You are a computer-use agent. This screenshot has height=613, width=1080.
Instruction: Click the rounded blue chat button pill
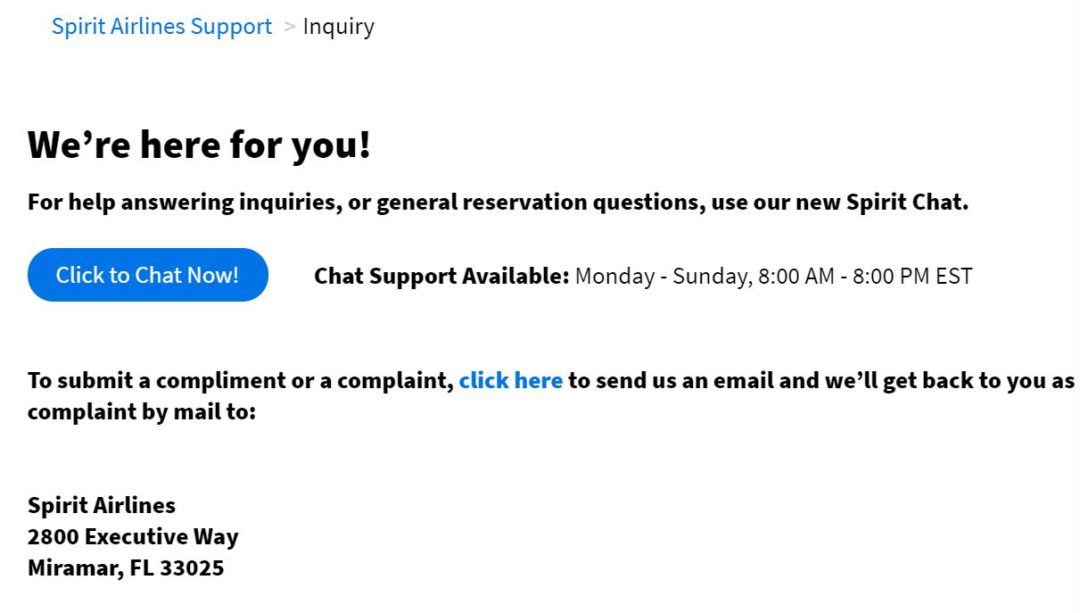pyautogui.click(x=146, y=275)
